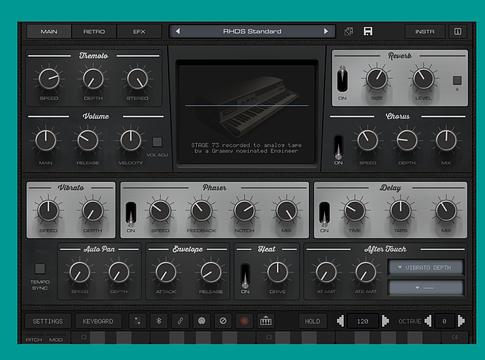Click the scattered dots icon
The image size is (485, 360).
coord(137,321)
